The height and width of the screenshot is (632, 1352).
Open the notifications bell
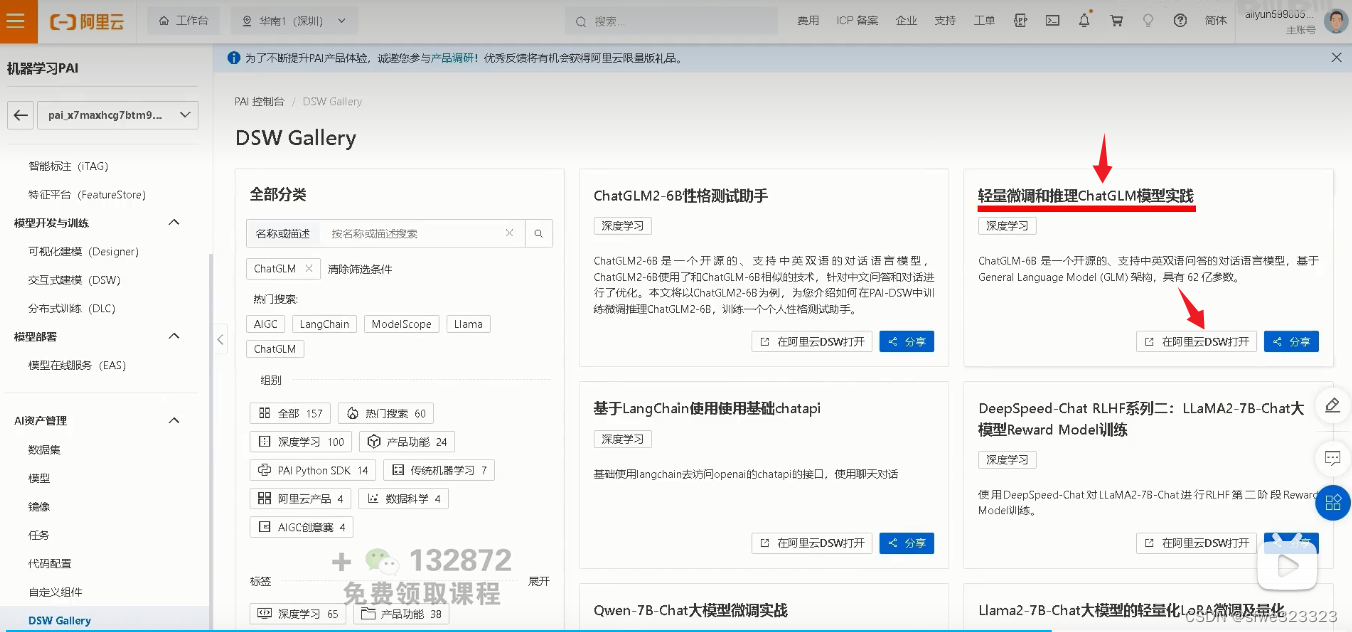click(x=1084, y=20)
